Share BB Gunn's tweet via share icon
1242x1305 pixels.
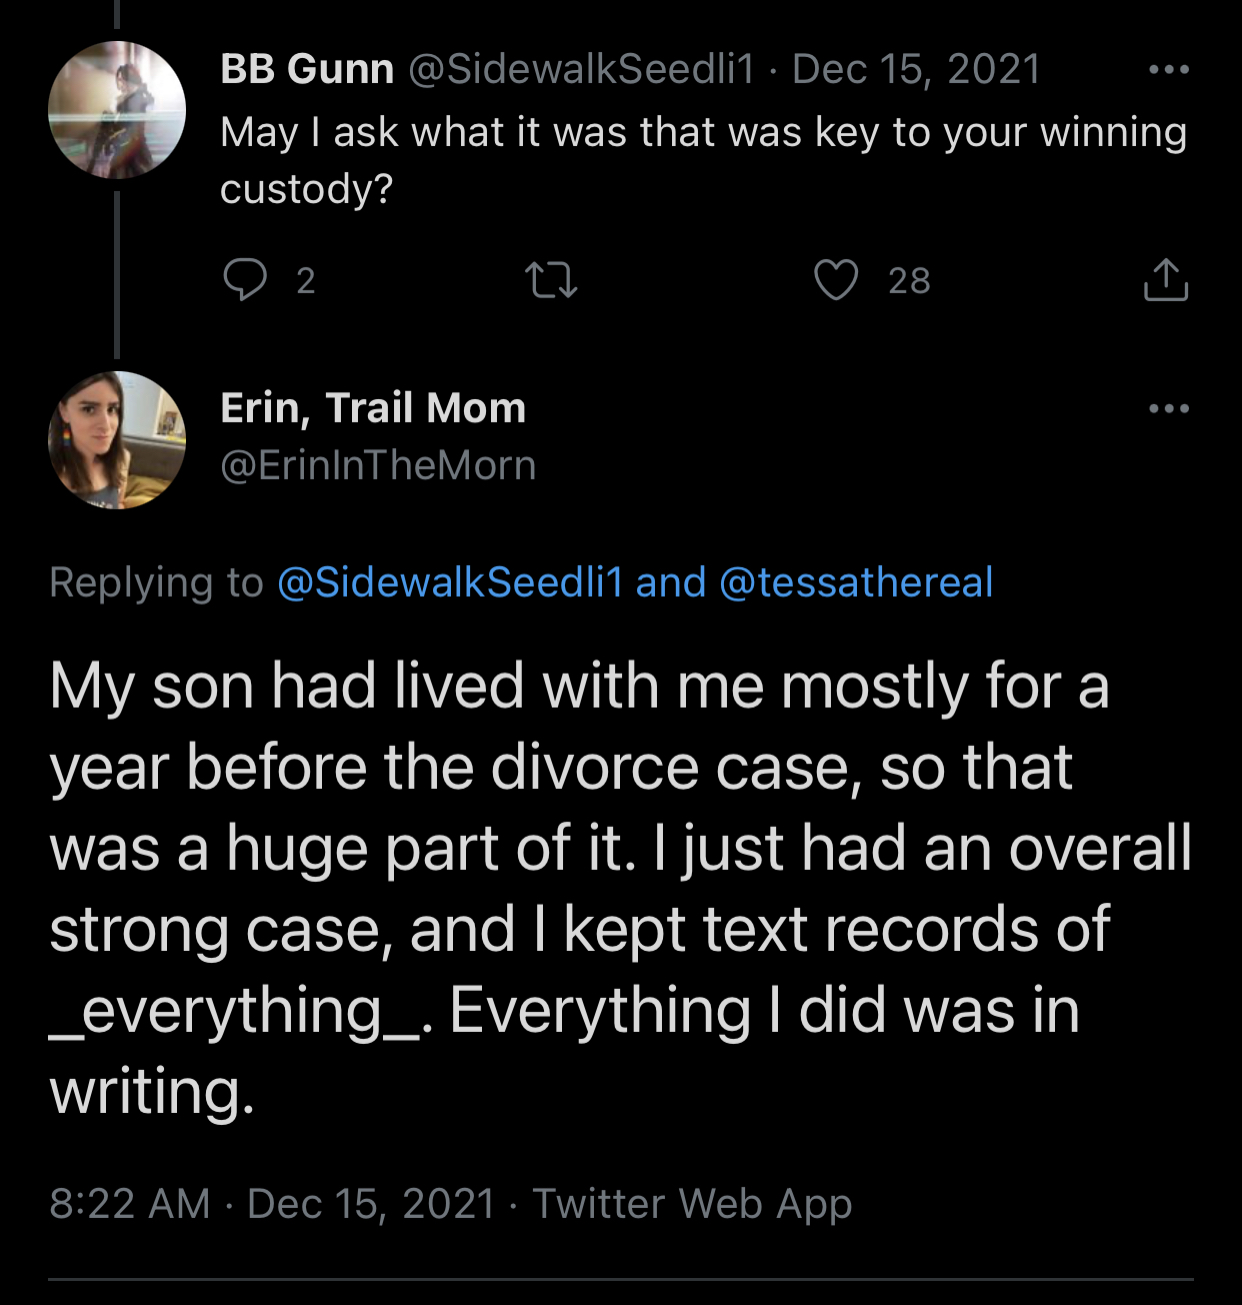(x=1165, y=280)
